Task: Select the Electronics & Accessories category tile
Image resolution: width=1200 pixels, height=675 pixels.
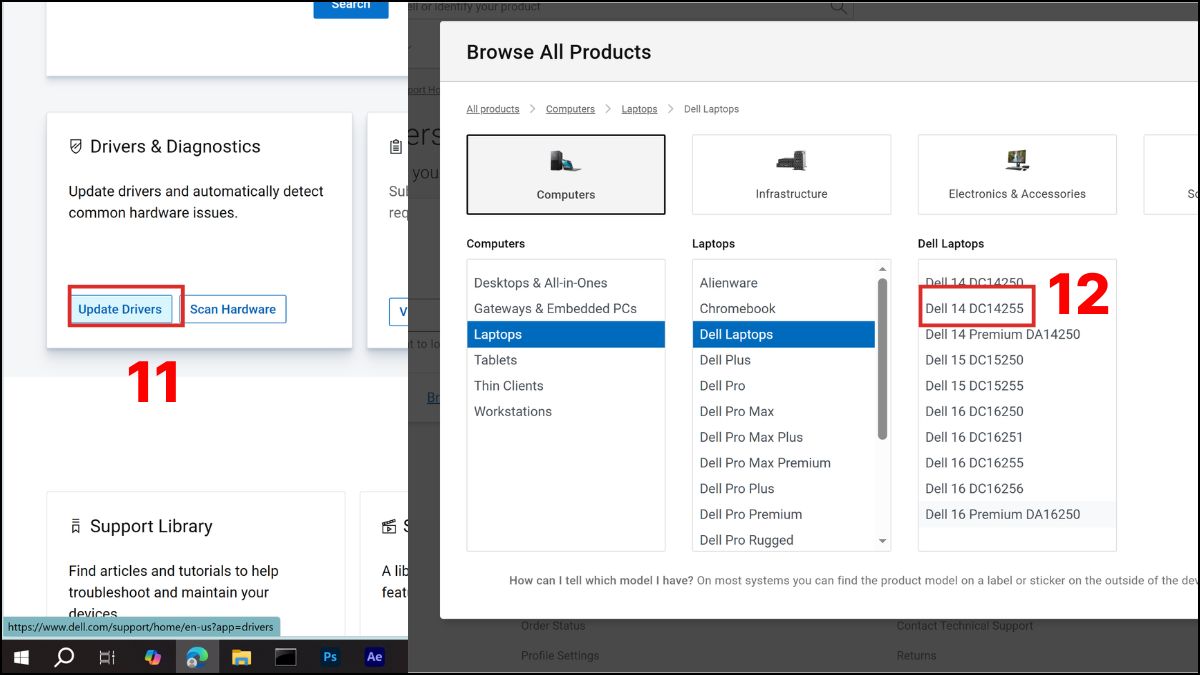Action: [1017, 174]
